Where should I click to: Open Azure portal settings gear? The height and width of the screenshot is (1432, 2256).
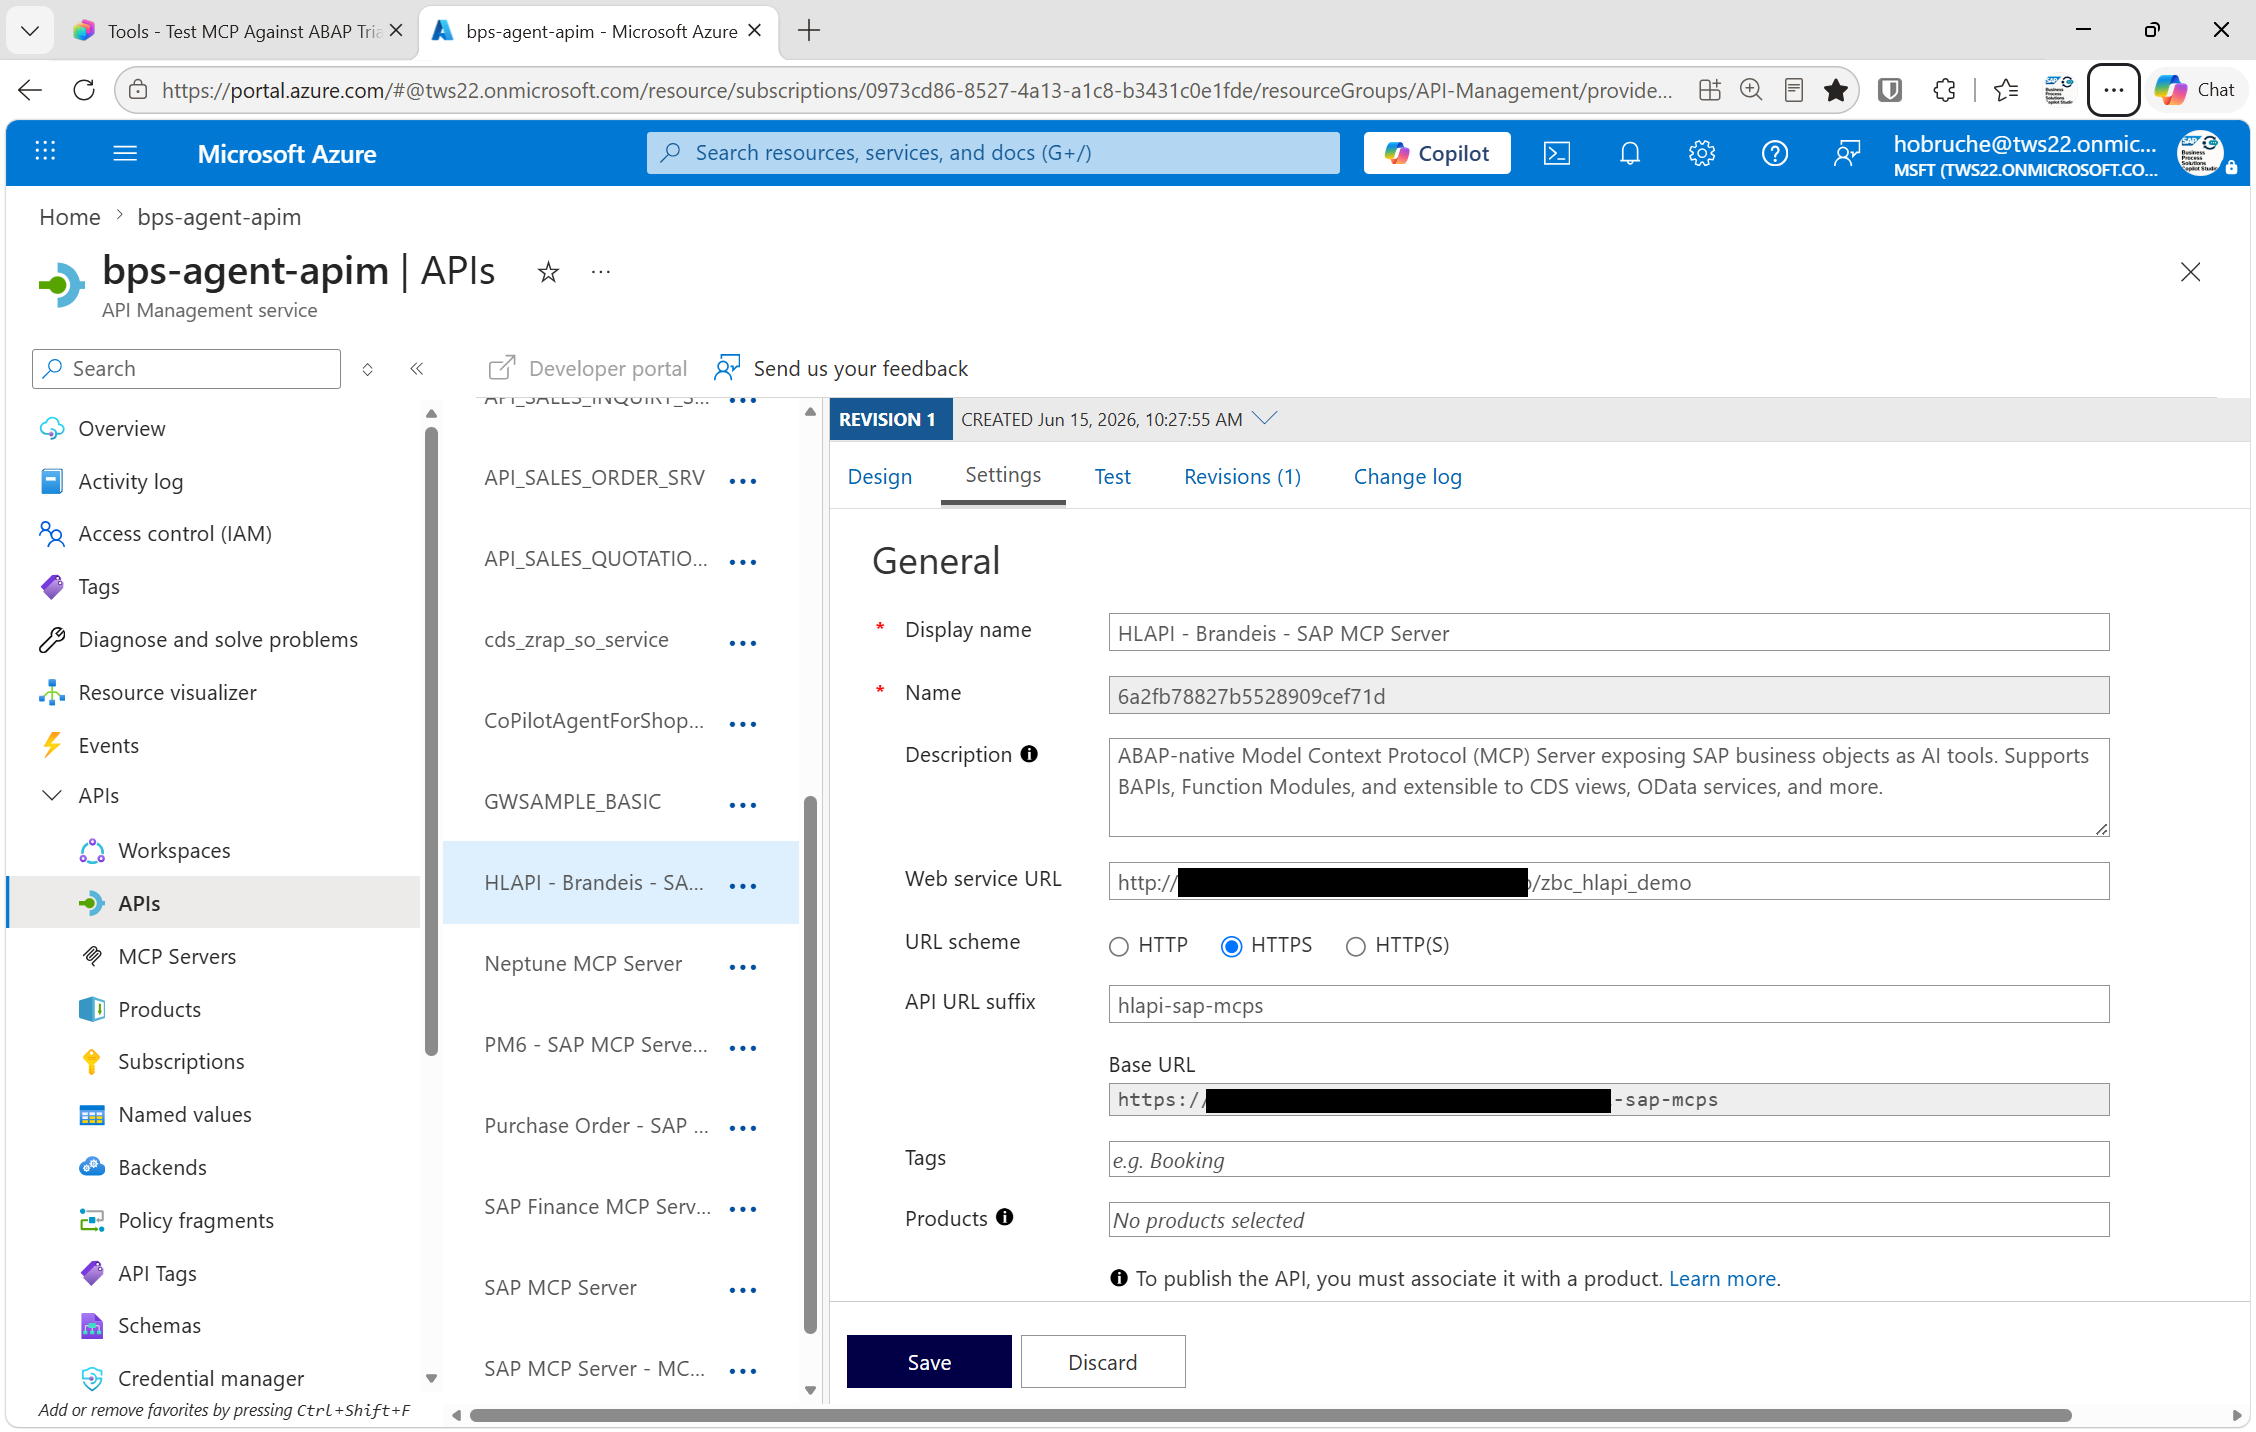coord(1702,153)
